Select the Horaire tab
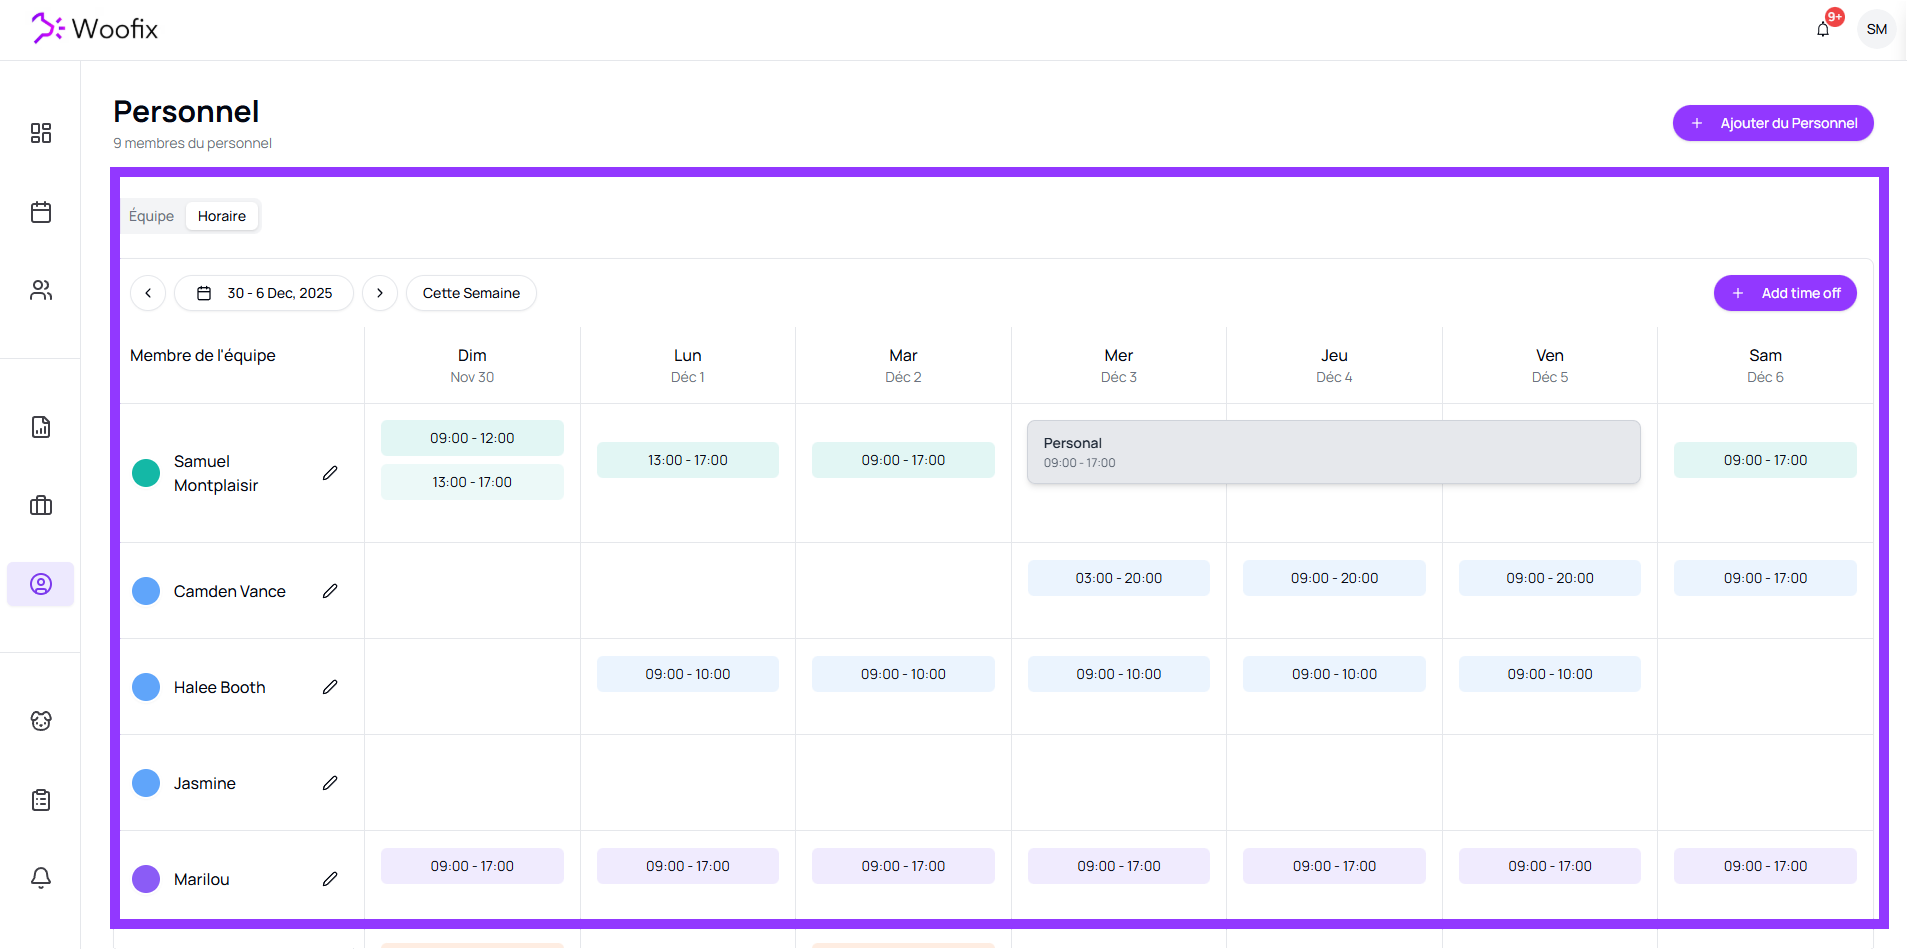Image resolution: width=1907 pixels, height=949 pixels. pyautogui.click(x=222, y=216)
